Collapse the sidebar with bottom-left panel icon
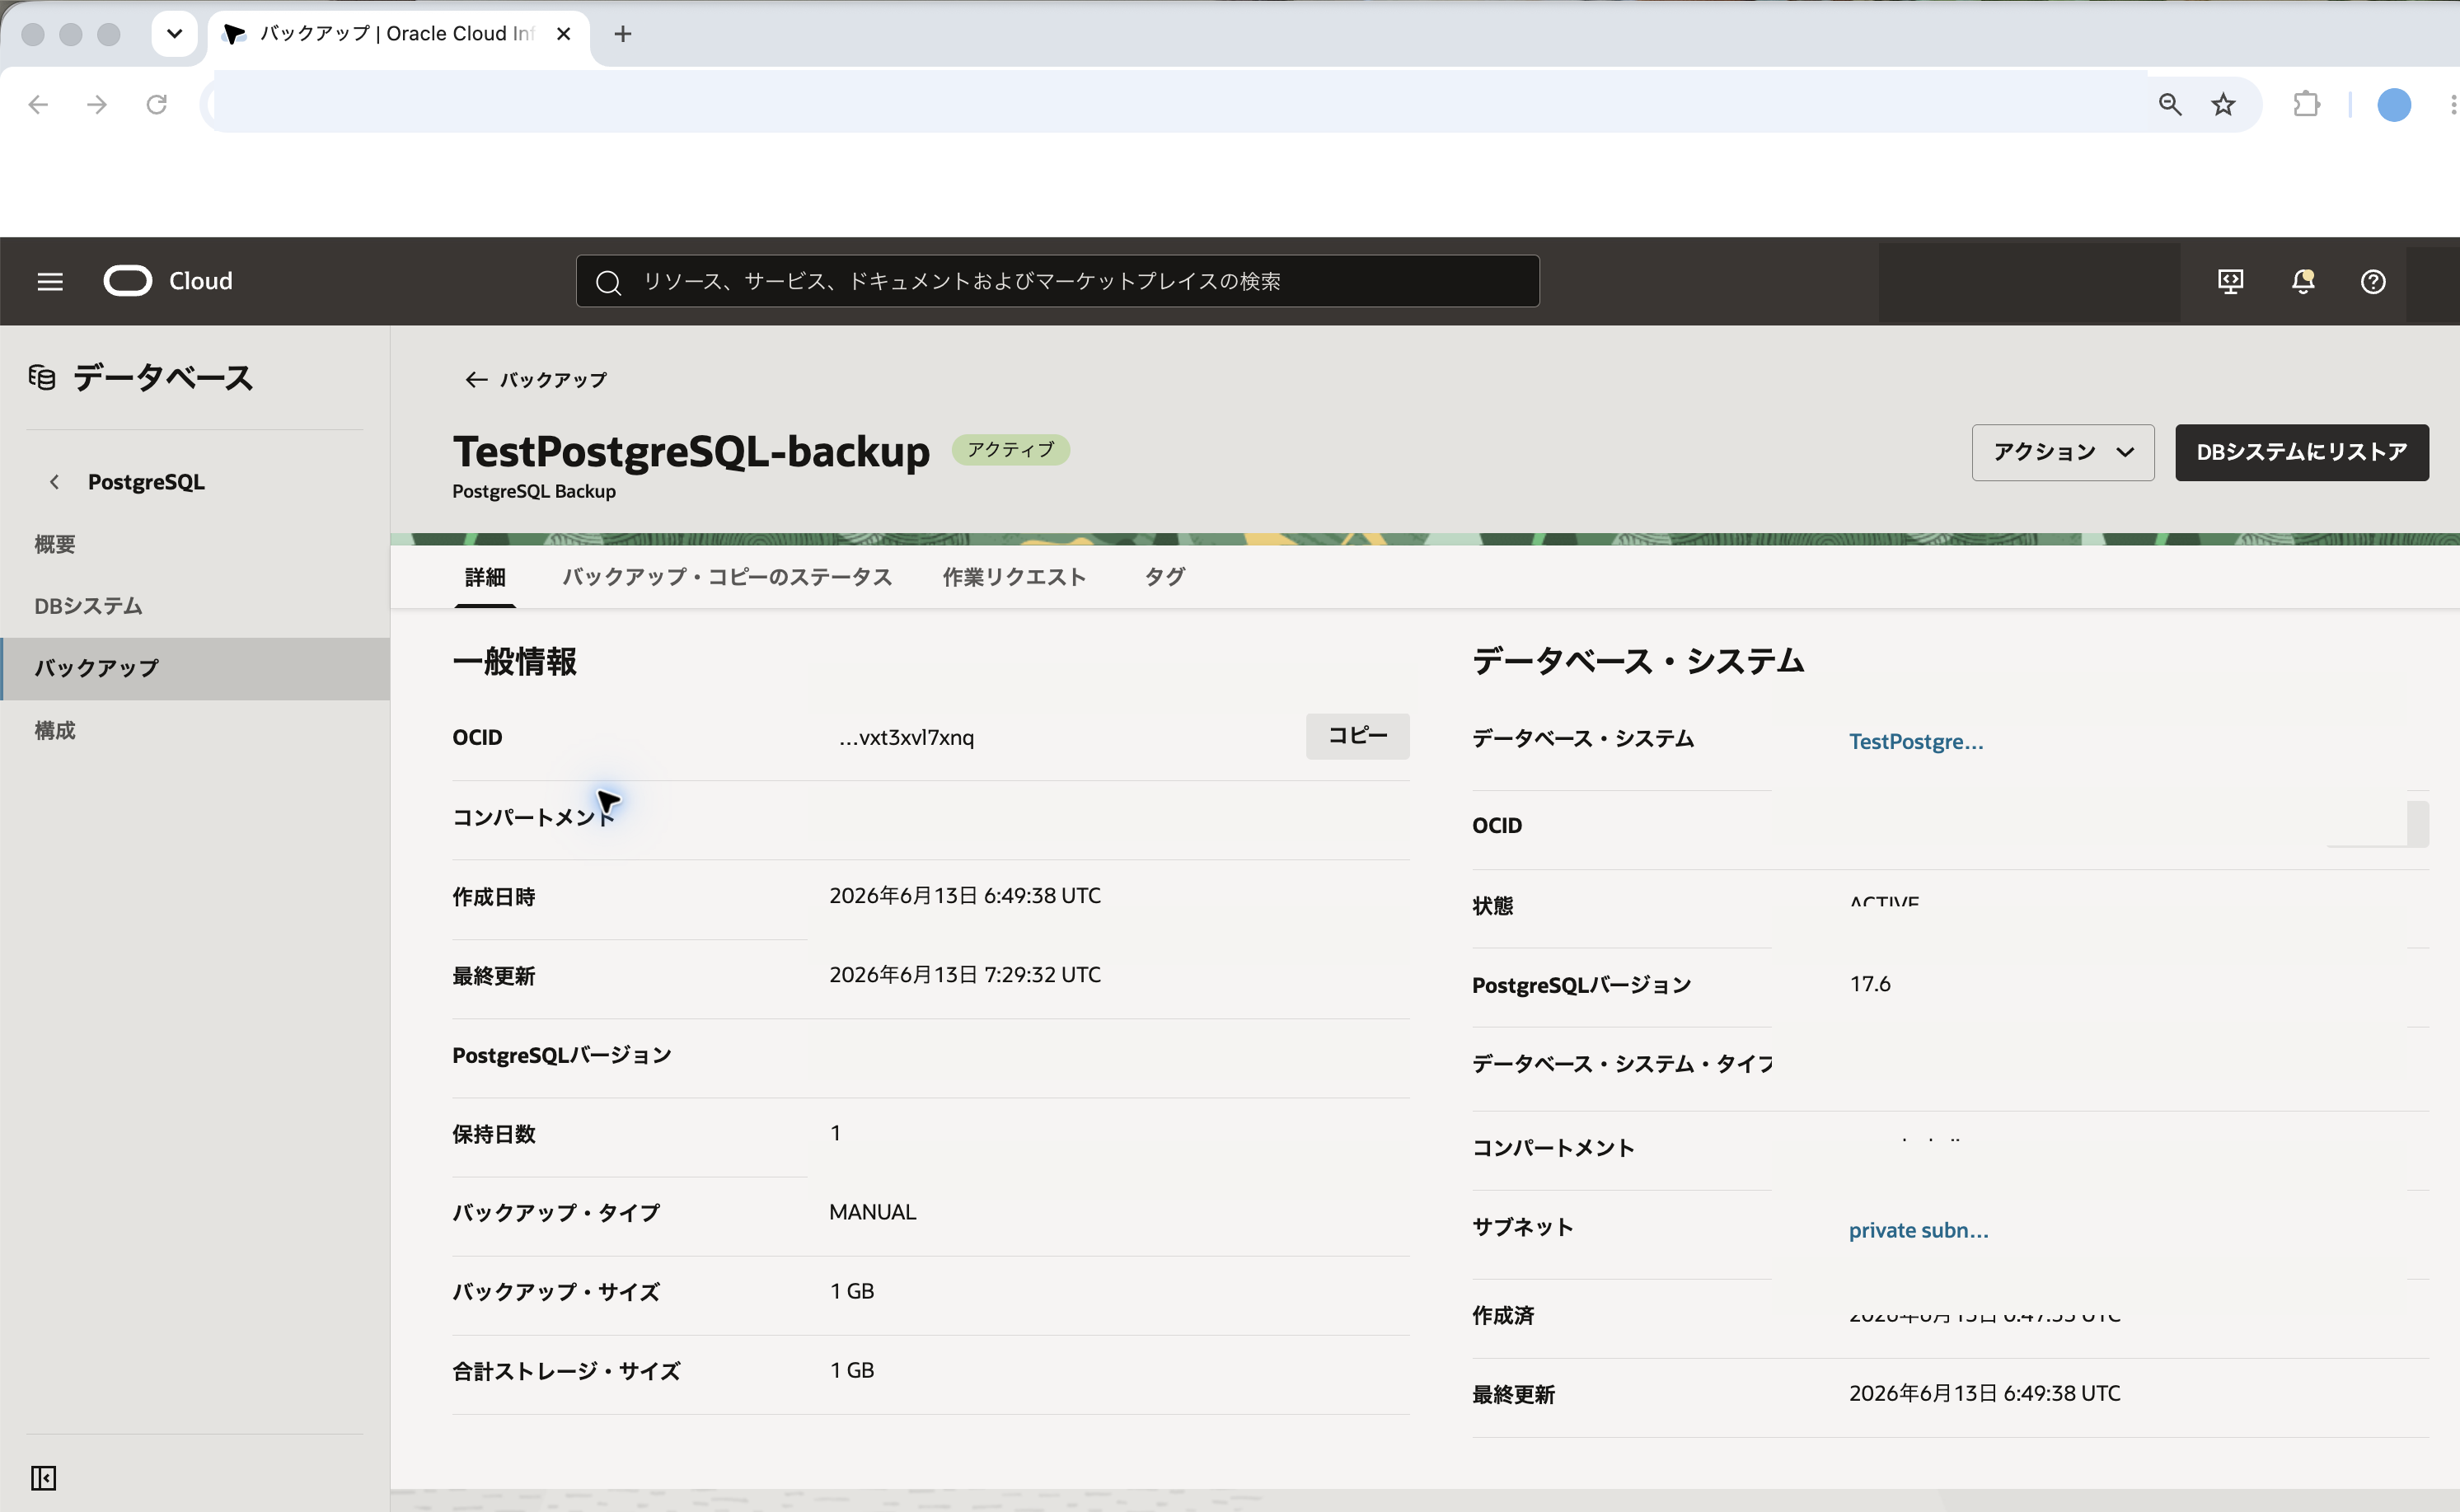 coord(43,1478)
